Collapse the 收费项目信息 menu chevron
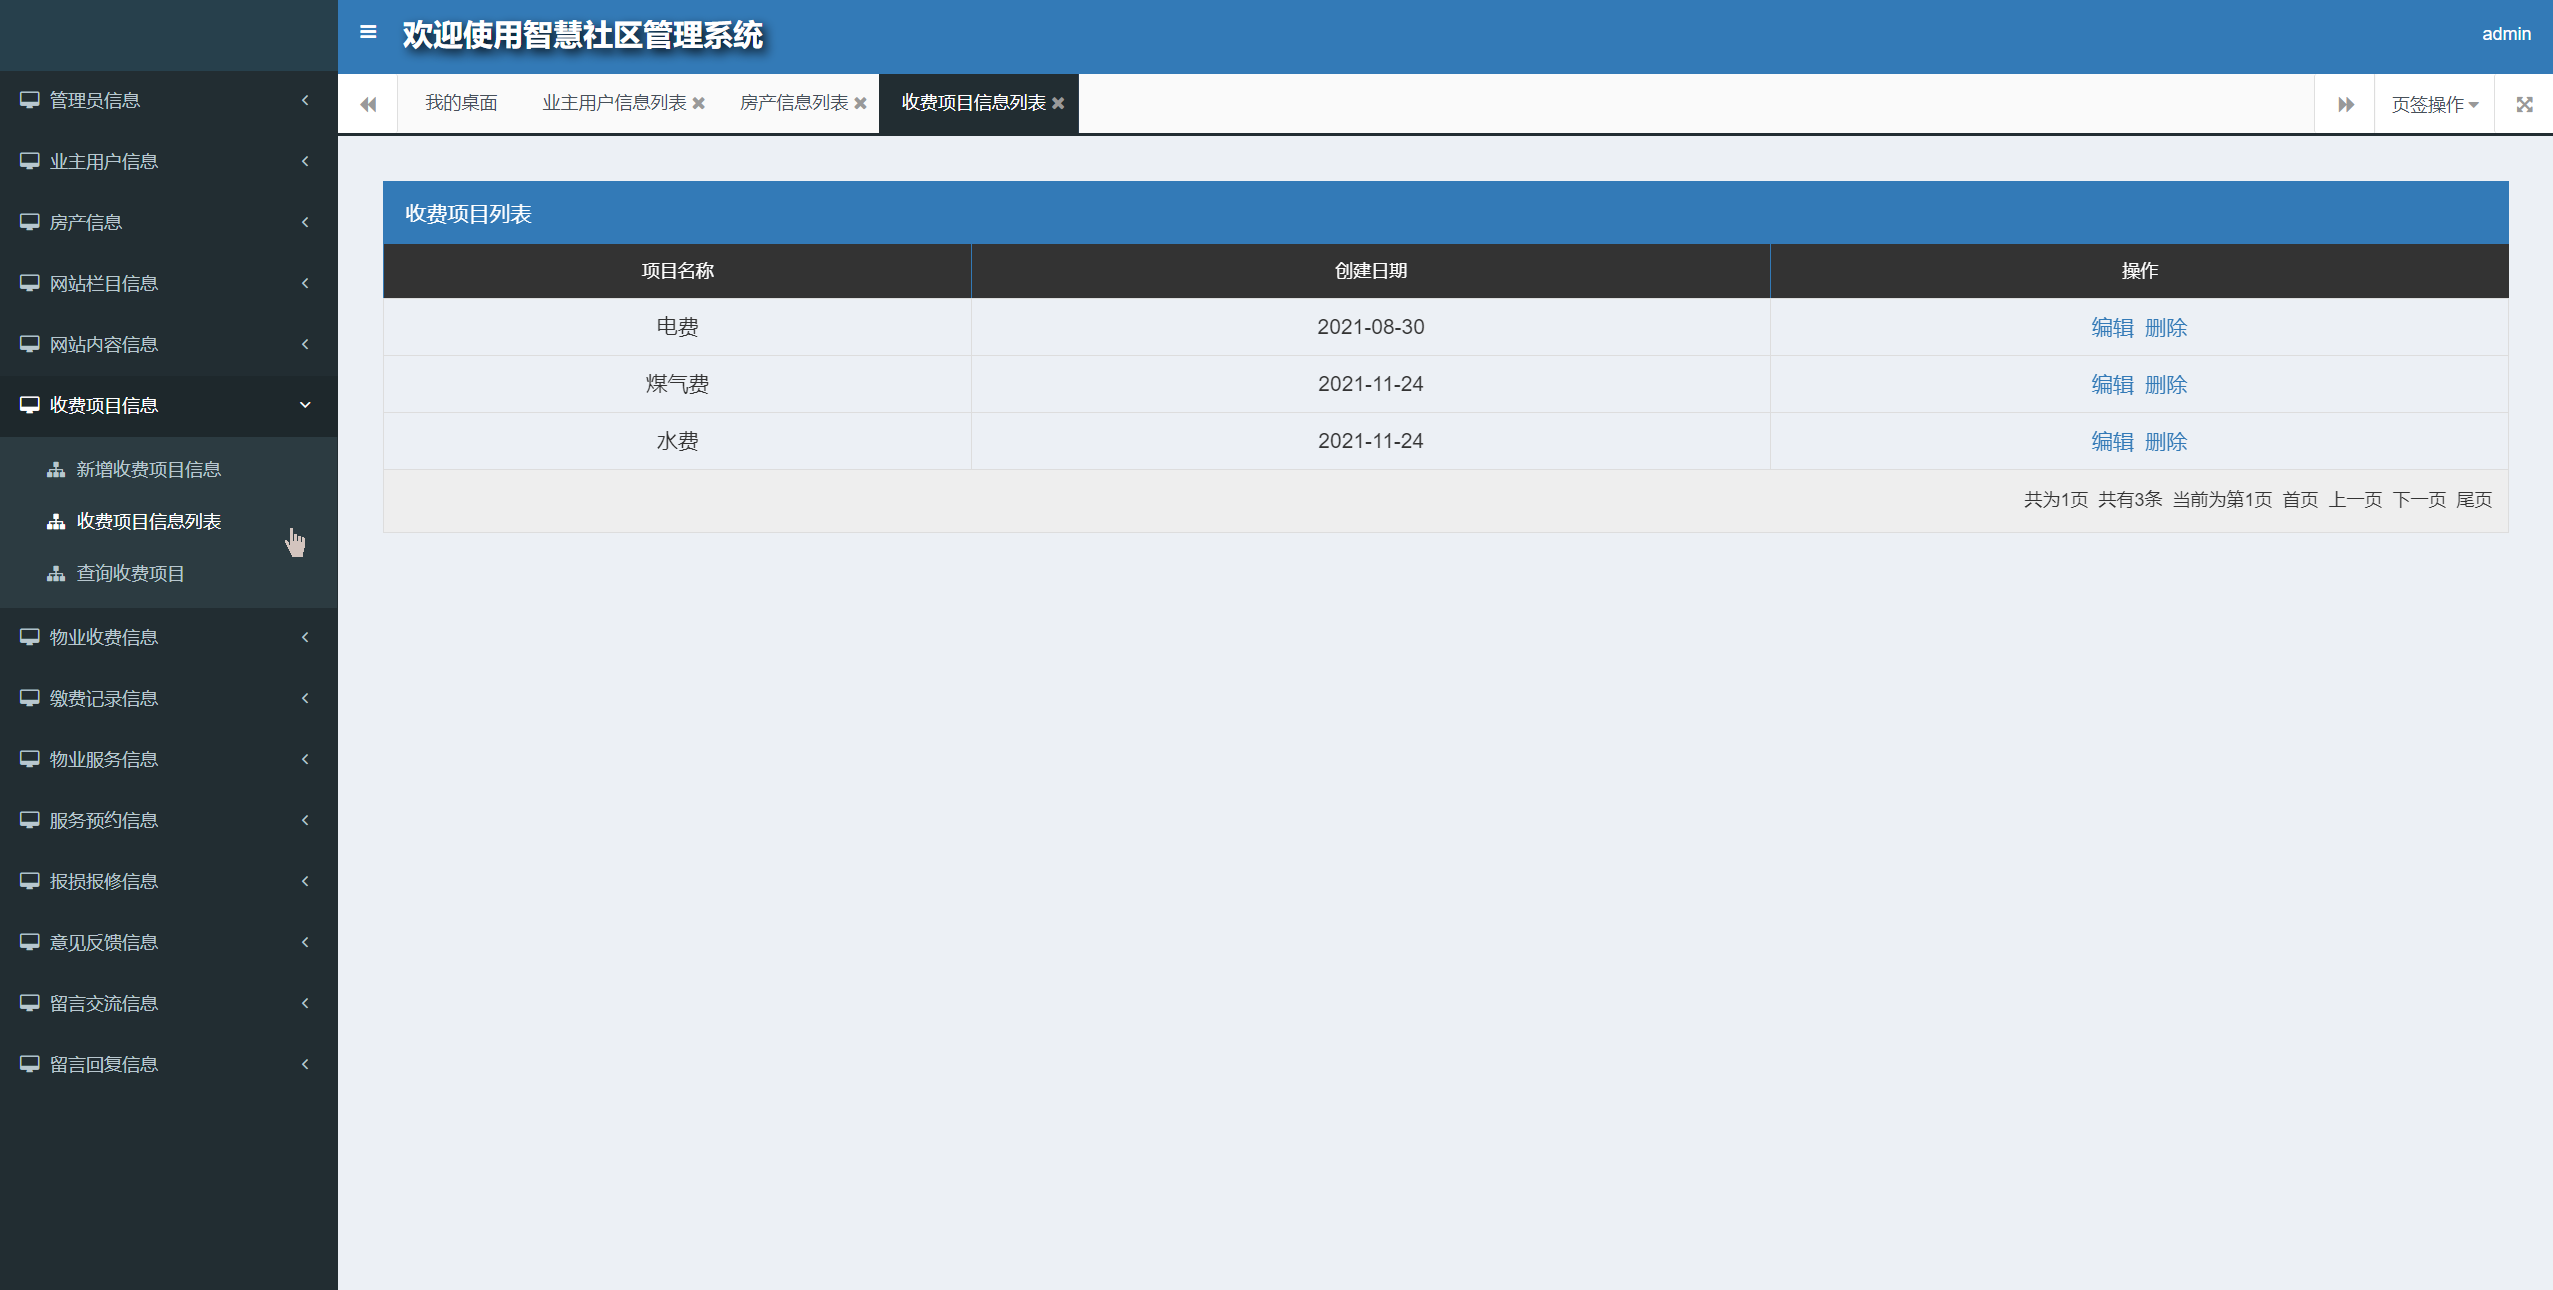Screen dimensions: 2553x1290 pyautogui.click(x=305, y=405)
